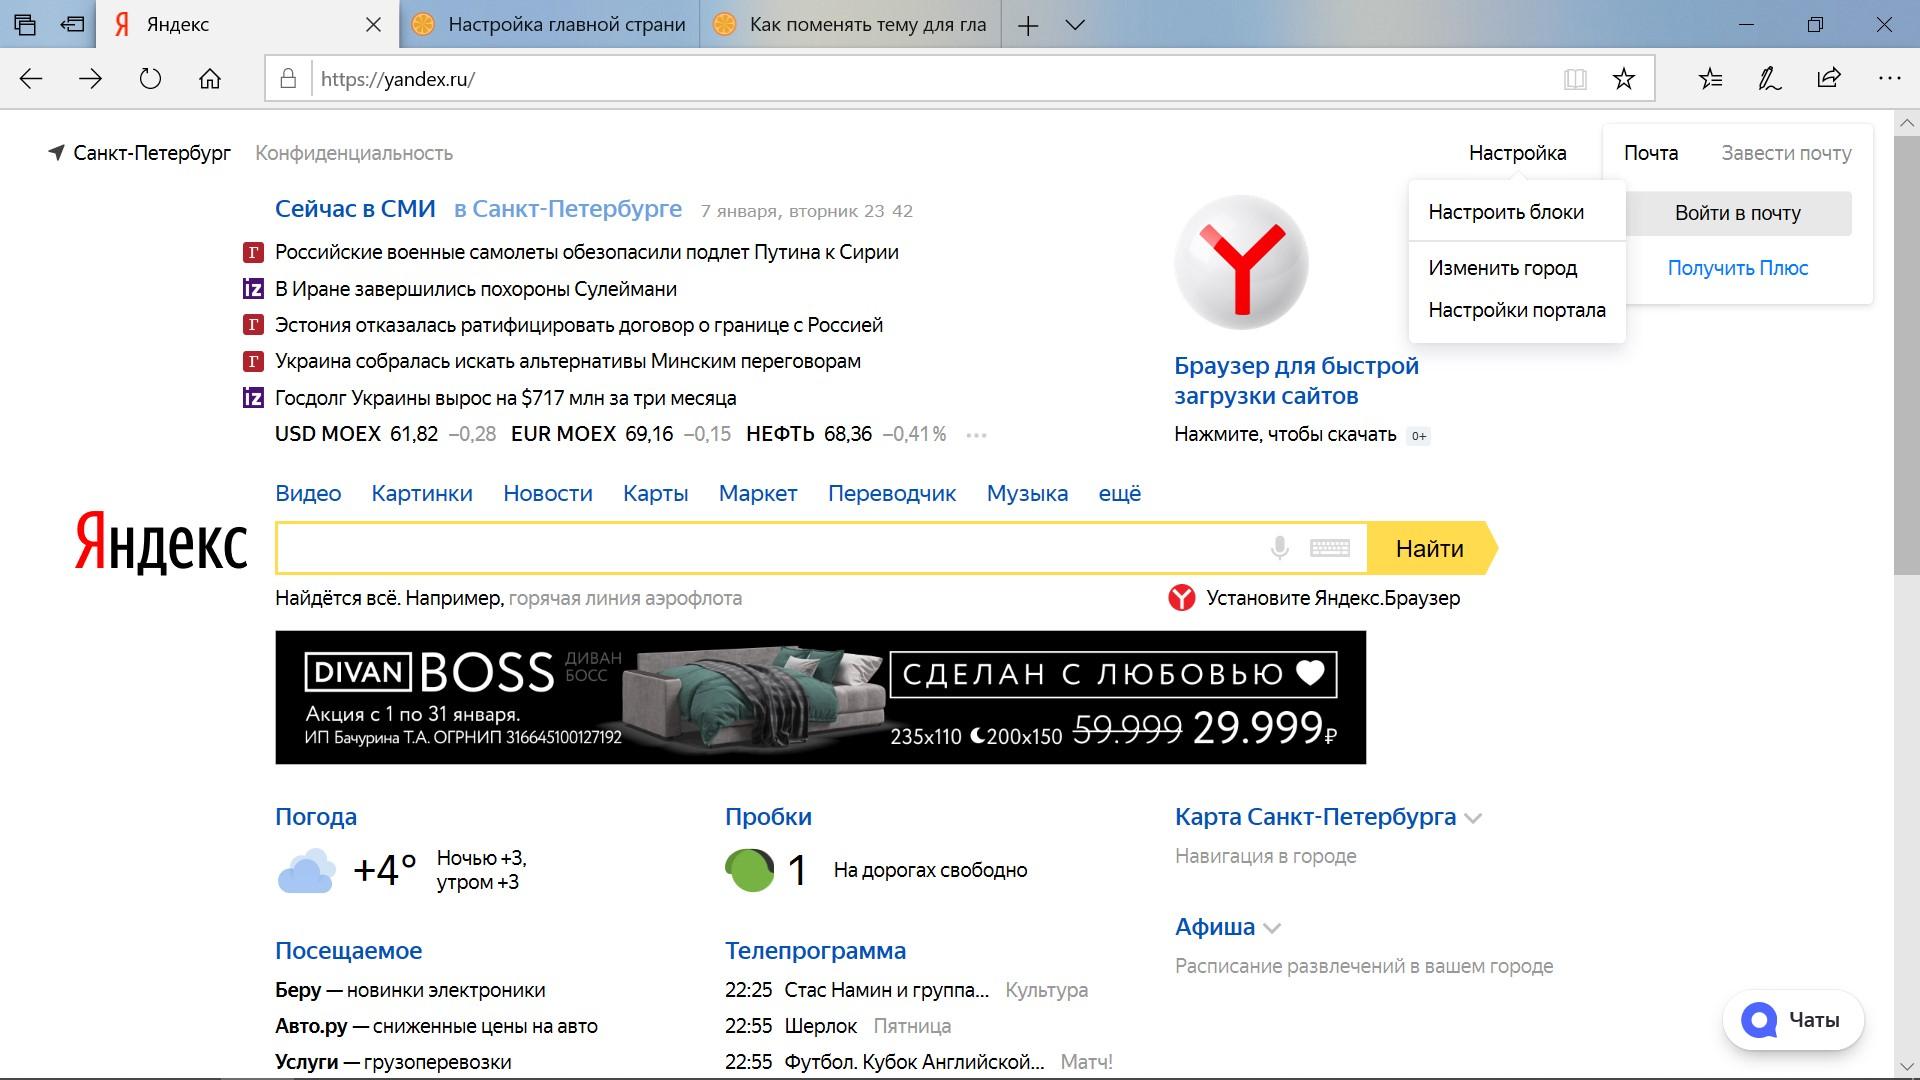Image resolution: width=1920 pixels, height=1080 pixels.
Task: Open the browser settings and more menu
Action: coord(1889,79)
